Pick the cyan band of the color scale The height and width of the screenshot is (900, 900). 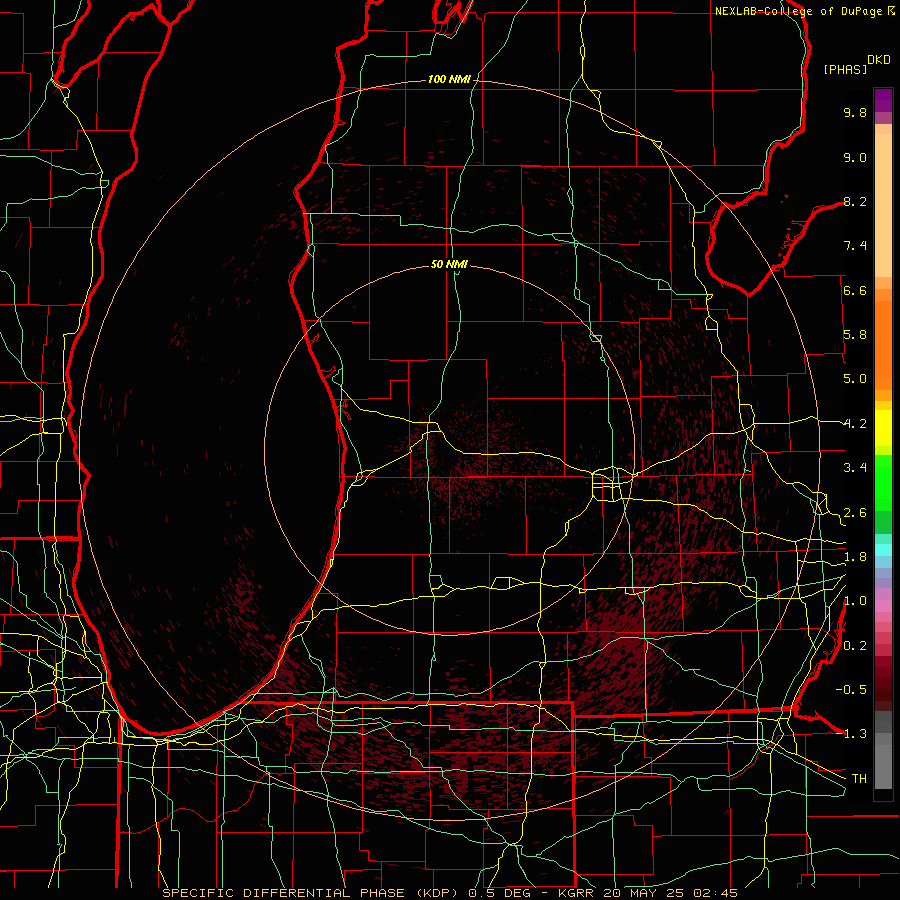coord(883,550)
